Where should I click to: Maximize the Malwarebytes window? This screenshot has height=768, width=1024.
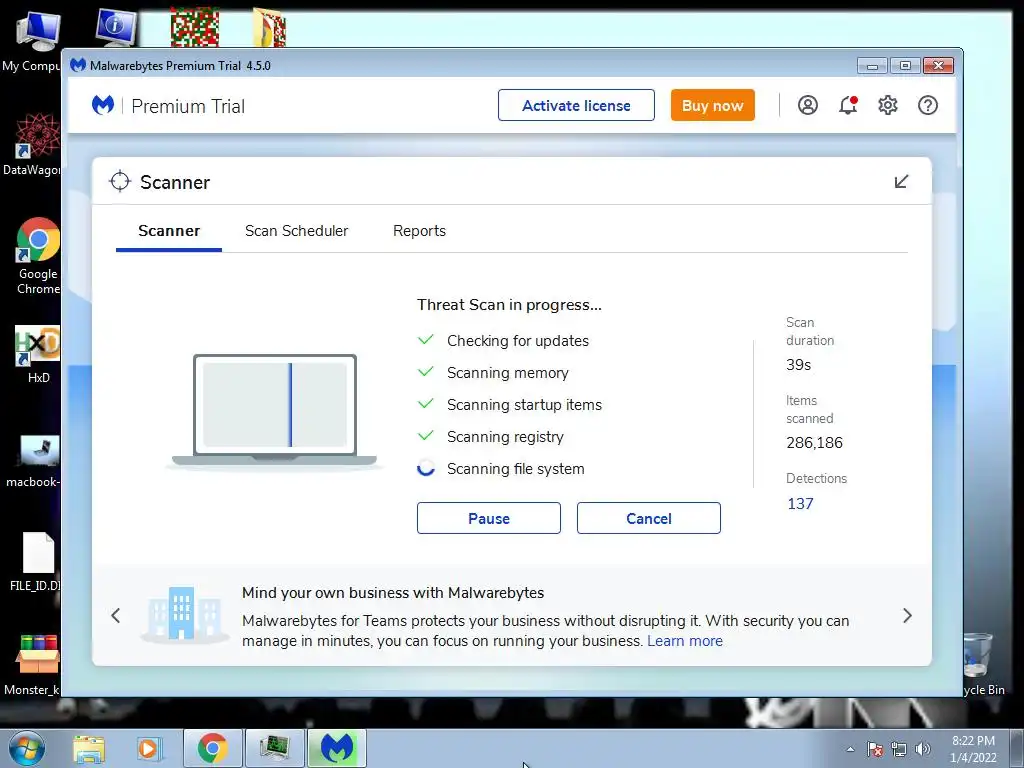(904, 65)
